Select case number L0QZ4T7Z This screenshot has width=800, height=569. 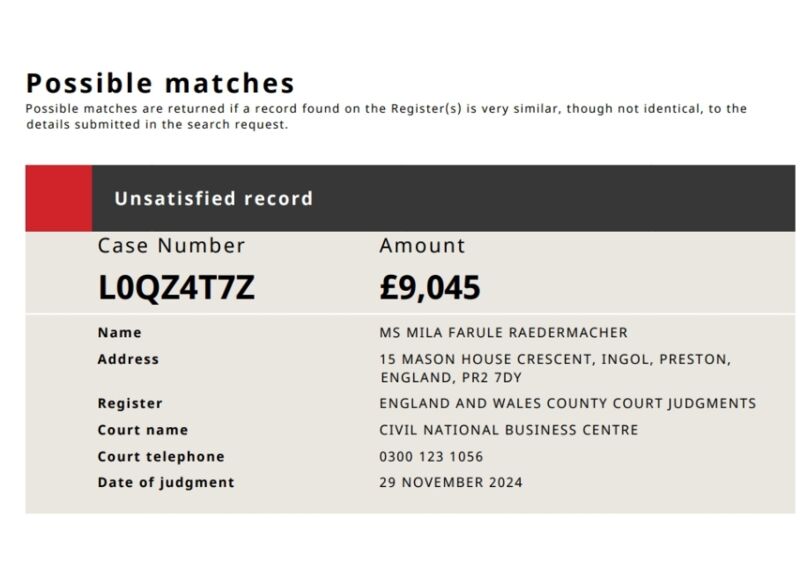pyautogui.click(x=177, y=287)
